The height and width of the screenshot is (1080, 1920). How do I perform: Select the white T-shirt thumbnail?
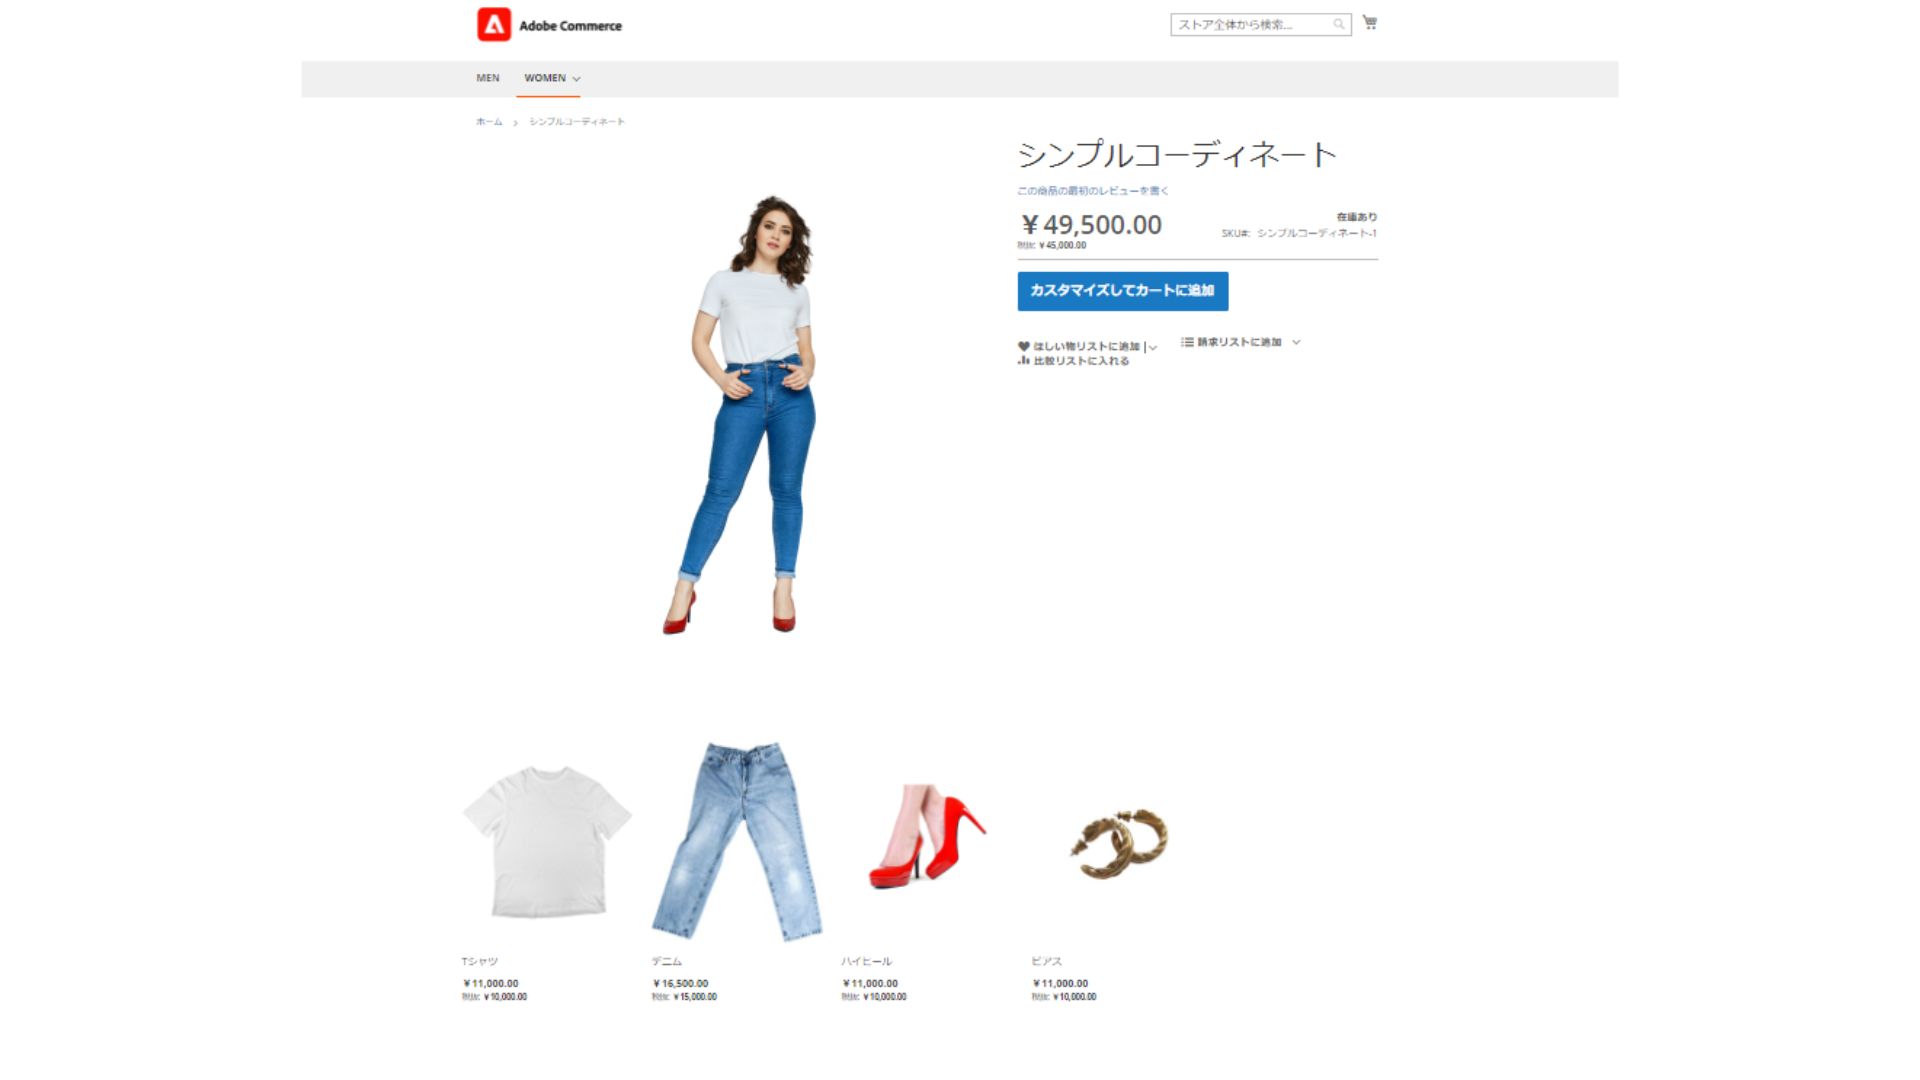point(546,840)
